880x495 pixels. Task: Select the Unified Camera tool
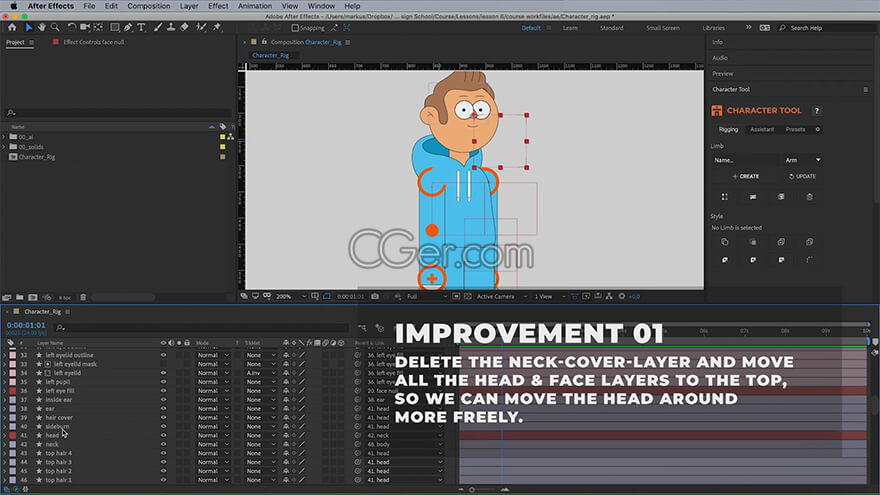tap(85, 27)
